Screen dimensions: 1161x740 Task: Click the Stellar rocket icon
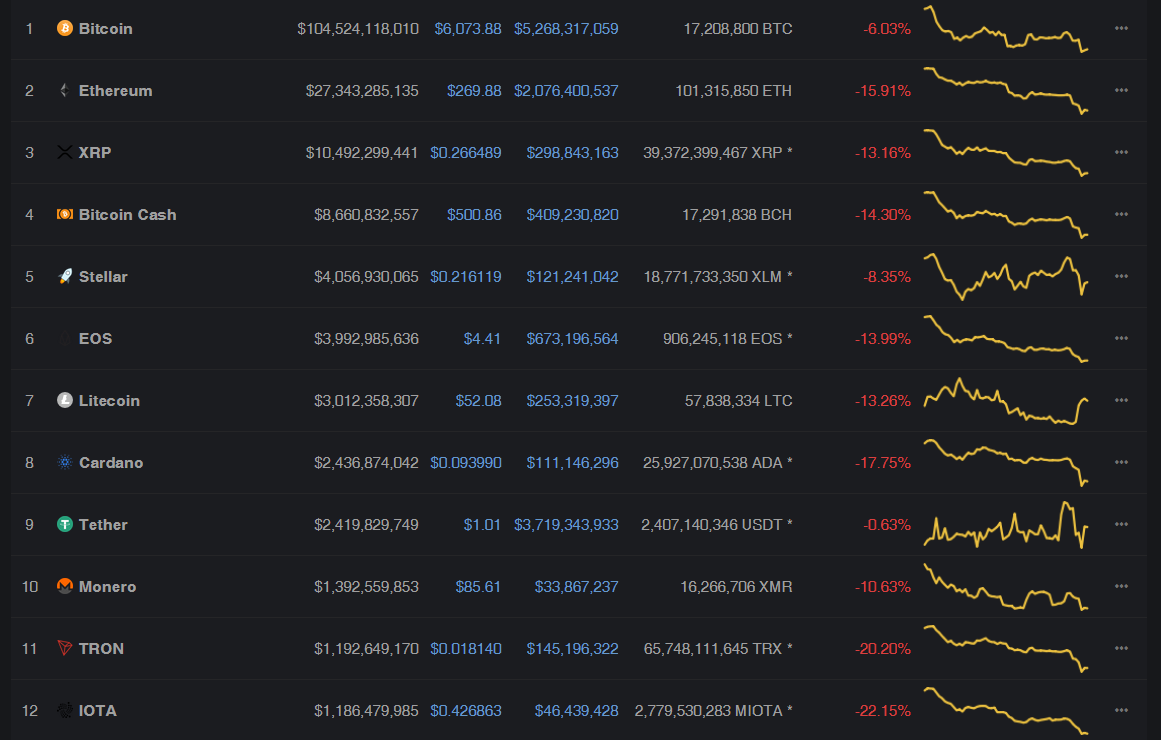pos(65,276)
